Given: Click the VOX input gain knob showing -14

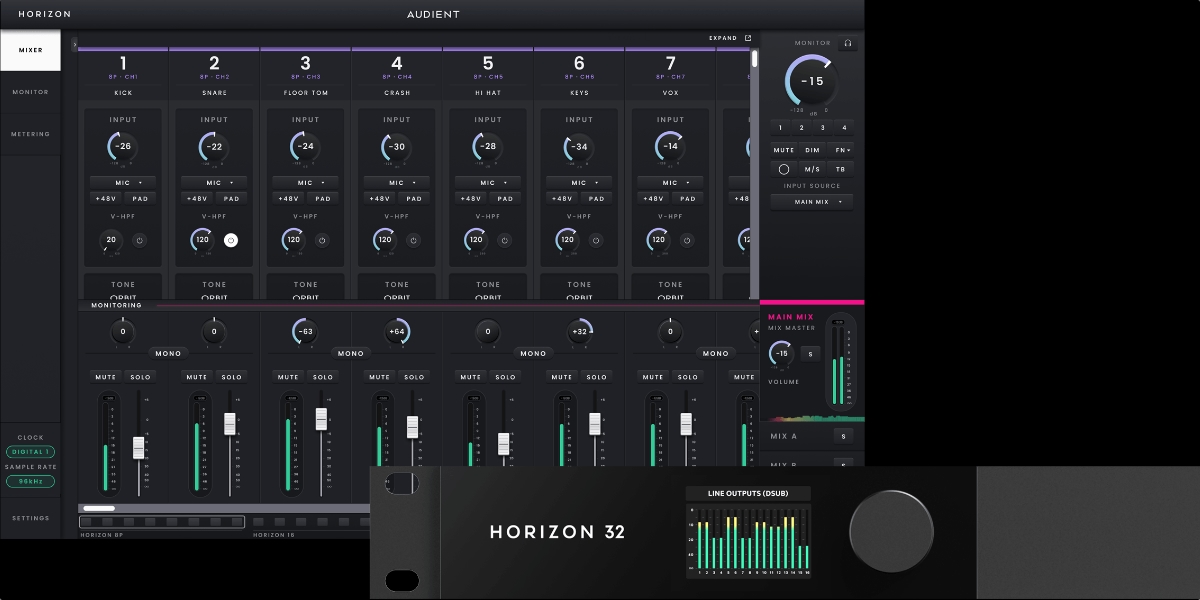Looking at the screenshot, I should click(x=670, y=147).
